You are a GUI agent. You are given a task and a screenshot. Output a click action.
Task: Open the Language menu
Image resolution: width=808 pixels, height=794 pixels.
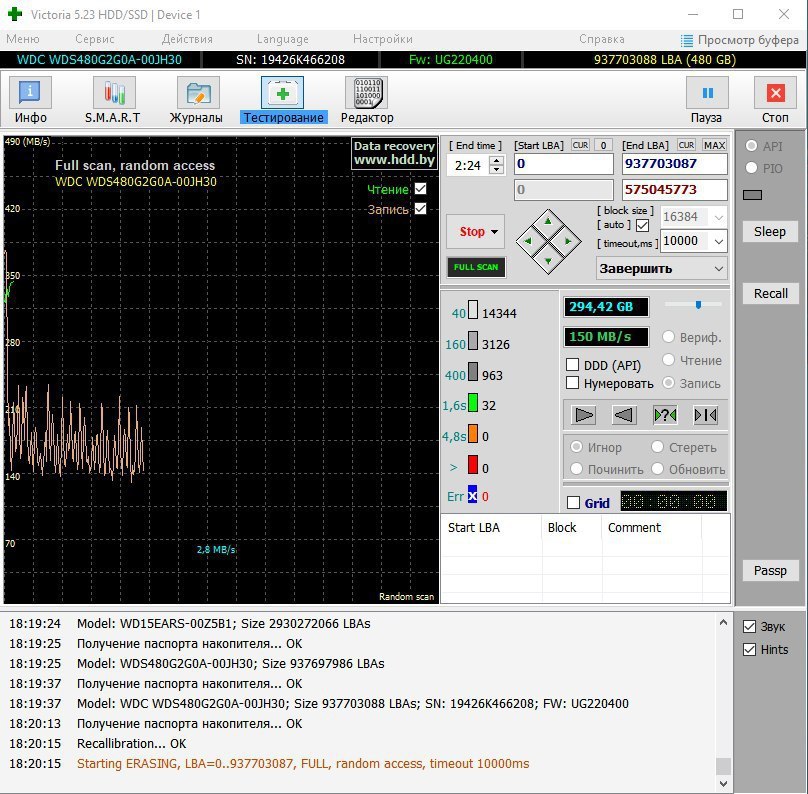tap(282, 39)
